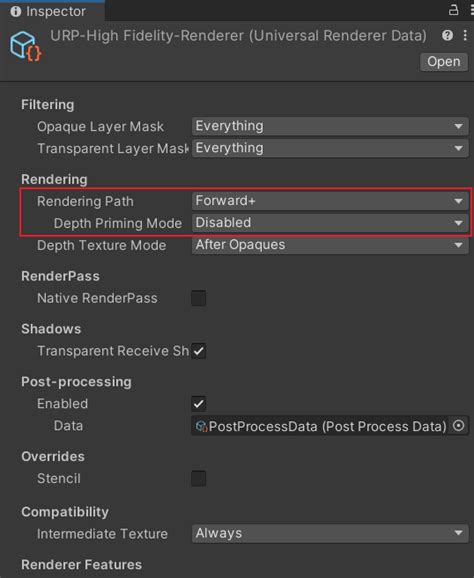Open the Depth Texture Mode dropdown

(x=330, y=245)
